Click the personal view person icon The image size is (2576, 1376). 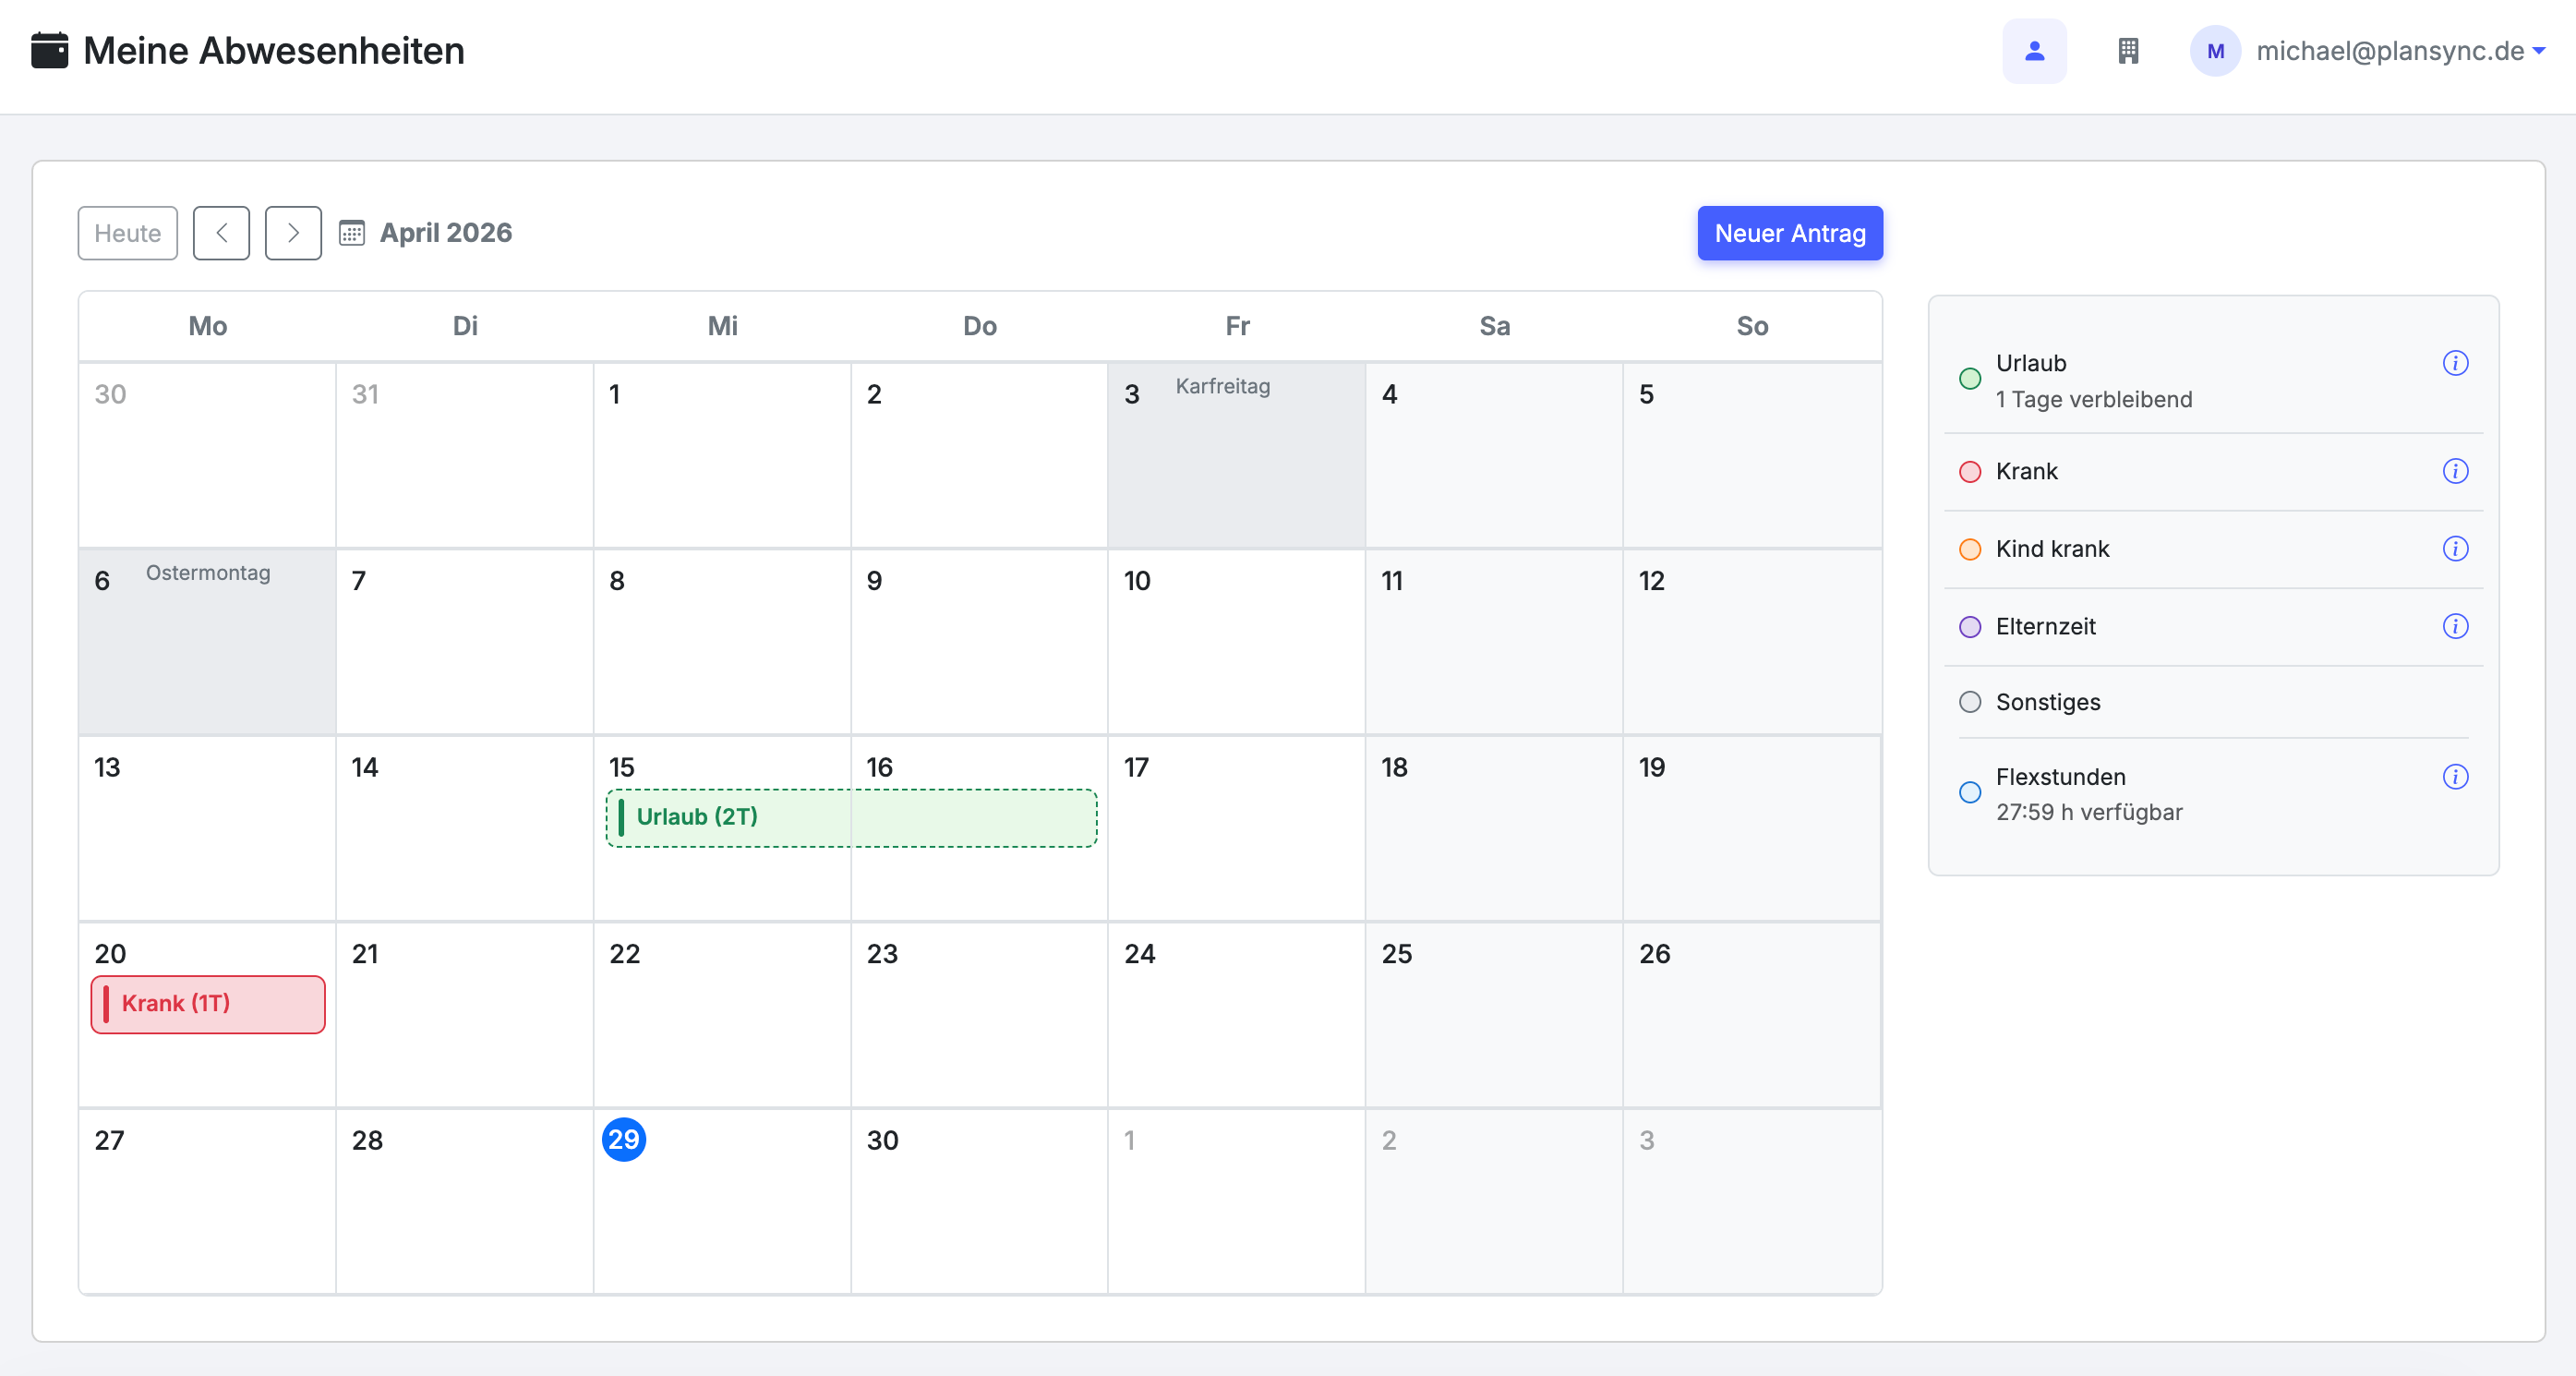pyautogui.click(x=2034, y=51)
